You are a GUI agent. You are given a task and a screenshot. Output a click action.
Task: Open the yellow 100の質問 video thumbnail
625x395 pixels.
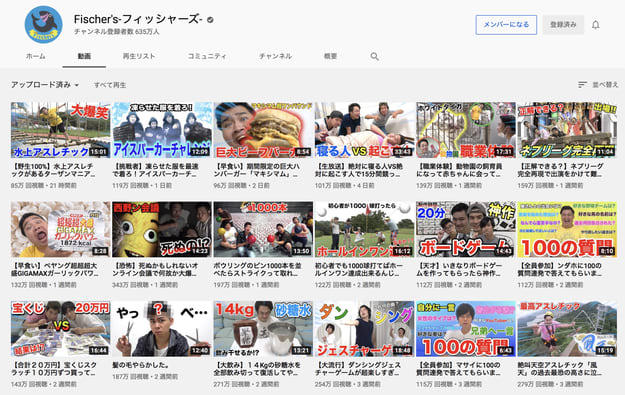click(x=567, y=229)
